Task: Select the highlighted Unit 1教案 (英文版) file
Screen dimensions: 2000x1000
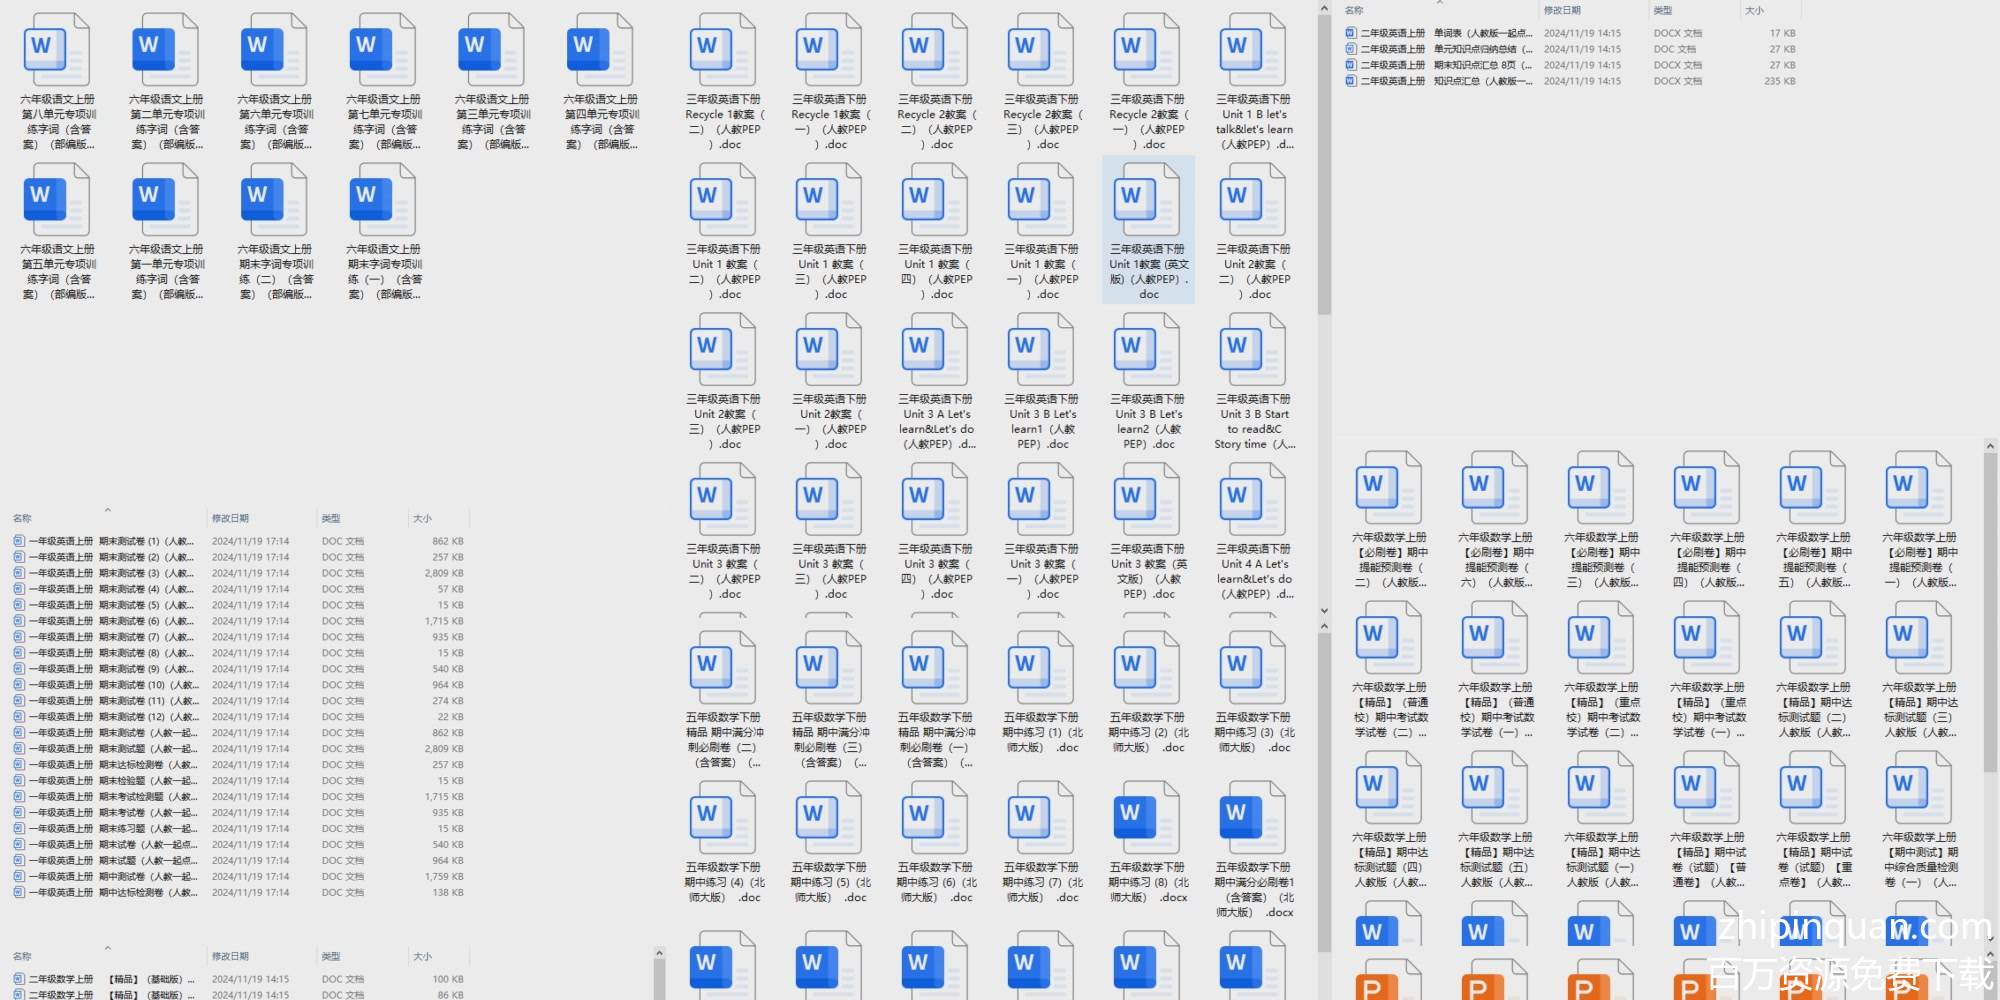Action: point(1148,200)
